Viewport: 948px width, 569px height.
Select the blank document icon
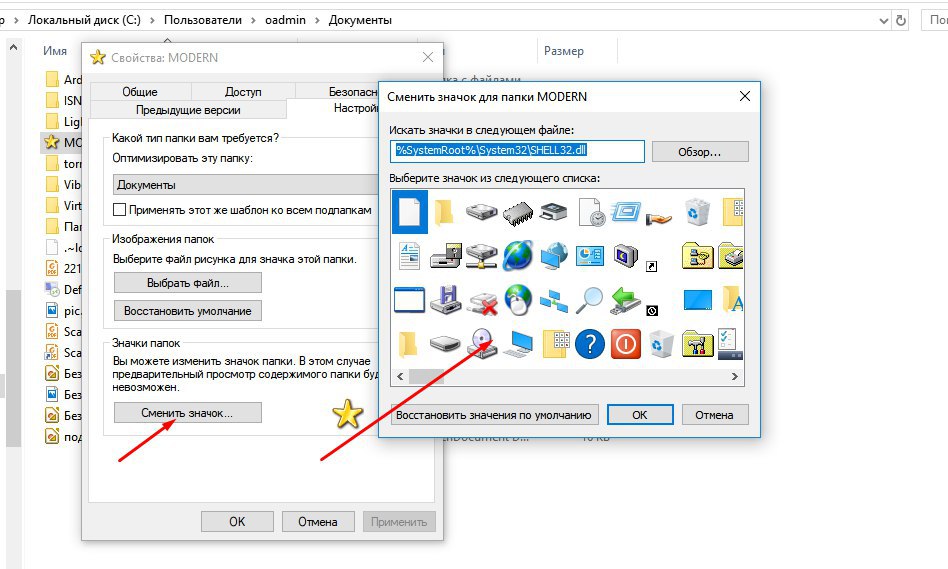(409, 212)
